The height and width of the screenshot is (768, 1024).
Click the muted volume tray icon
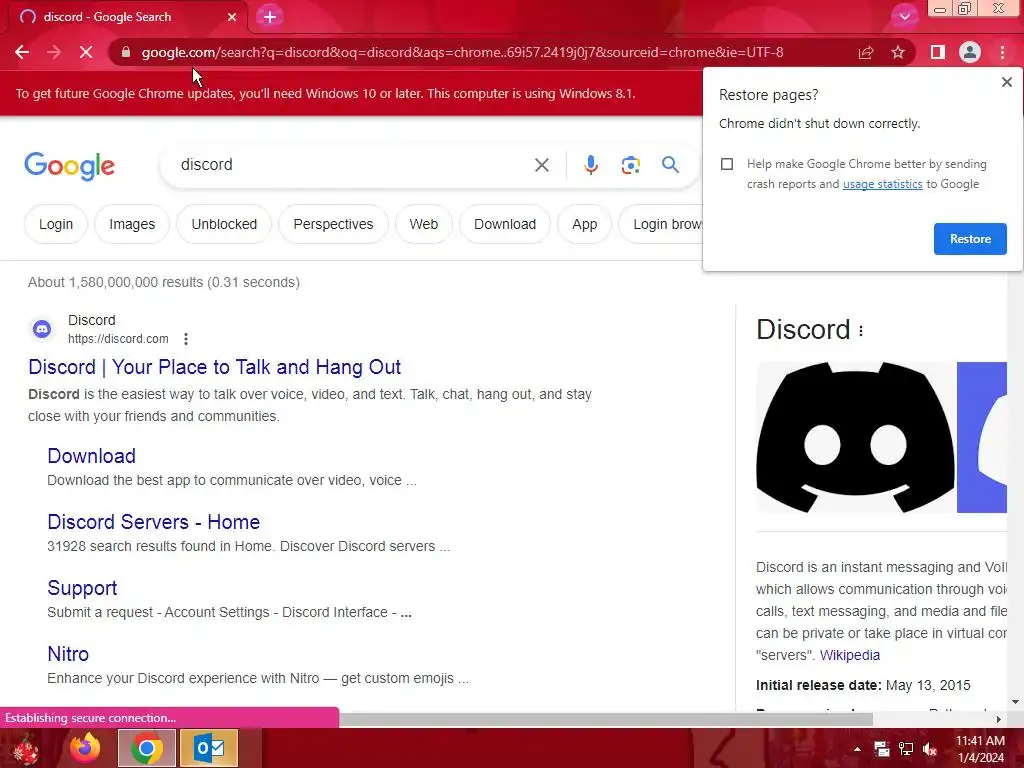pyautogui.click(x=930, y=749)
